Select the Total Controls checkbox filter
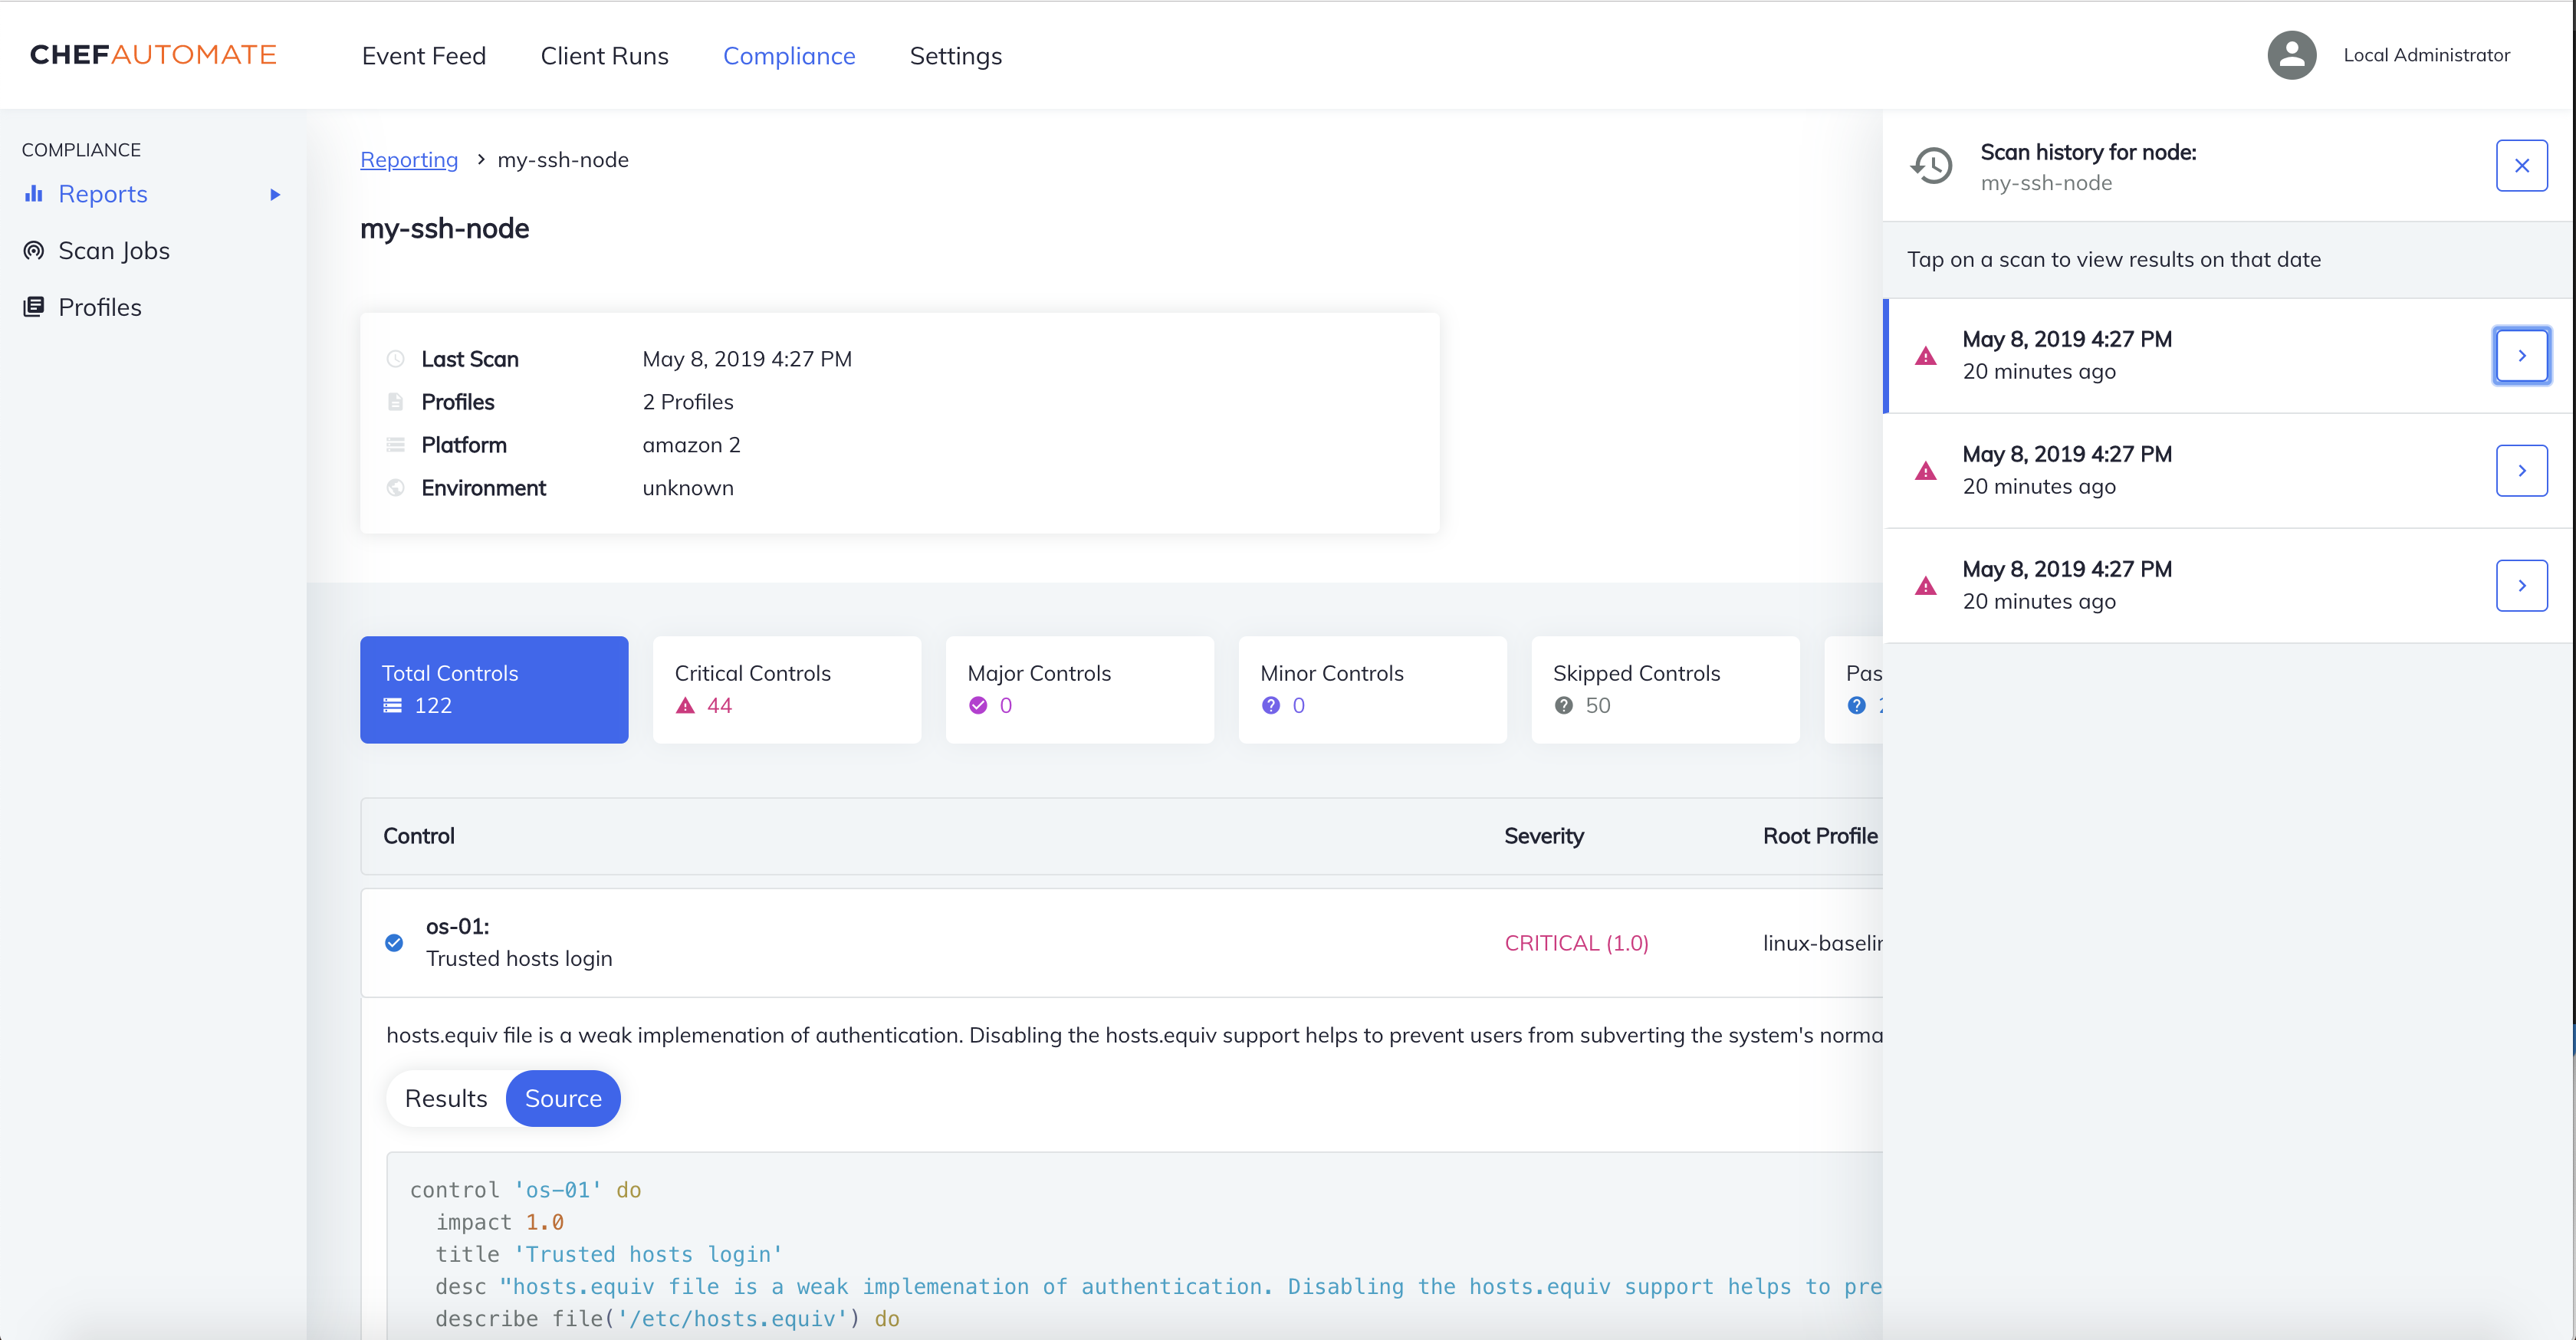 (496, 688)
